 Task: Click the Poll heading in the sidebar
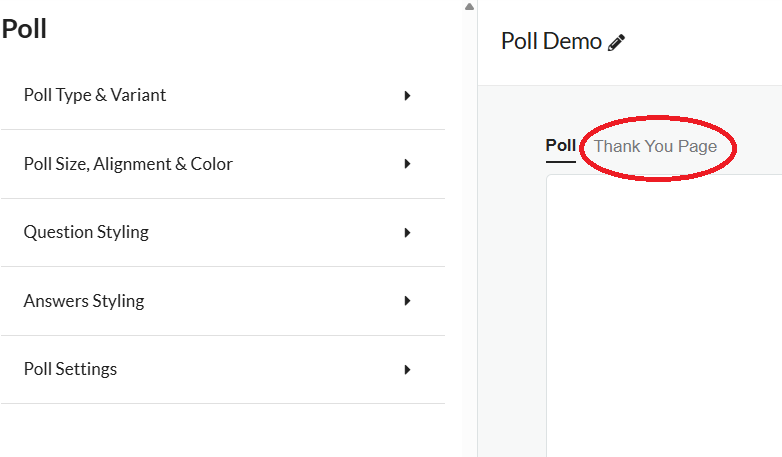pyautogui.click(x=24, y=29)
